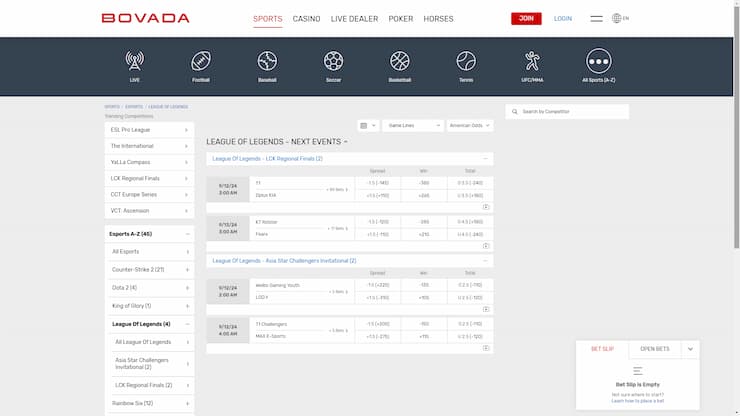Click plus icon under T1 Challengers match
Screen dimensions: 740x416
coord(486,348)
